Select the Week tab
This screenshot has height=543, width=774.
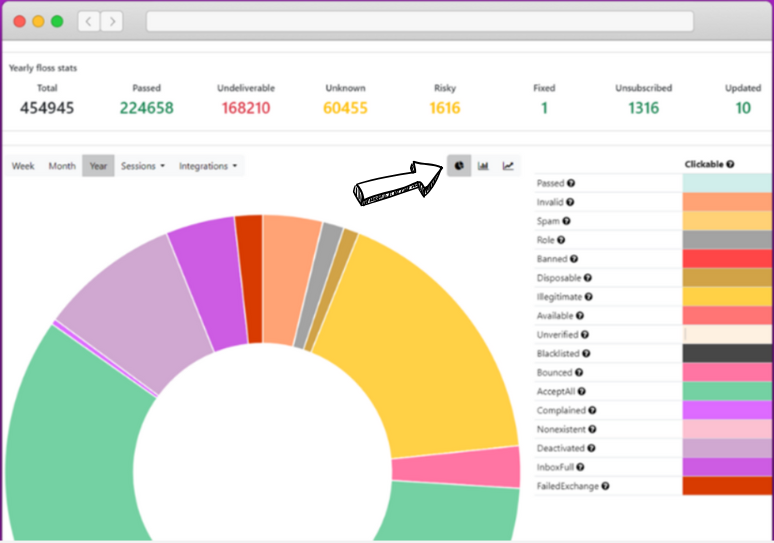tap(23, 166)
